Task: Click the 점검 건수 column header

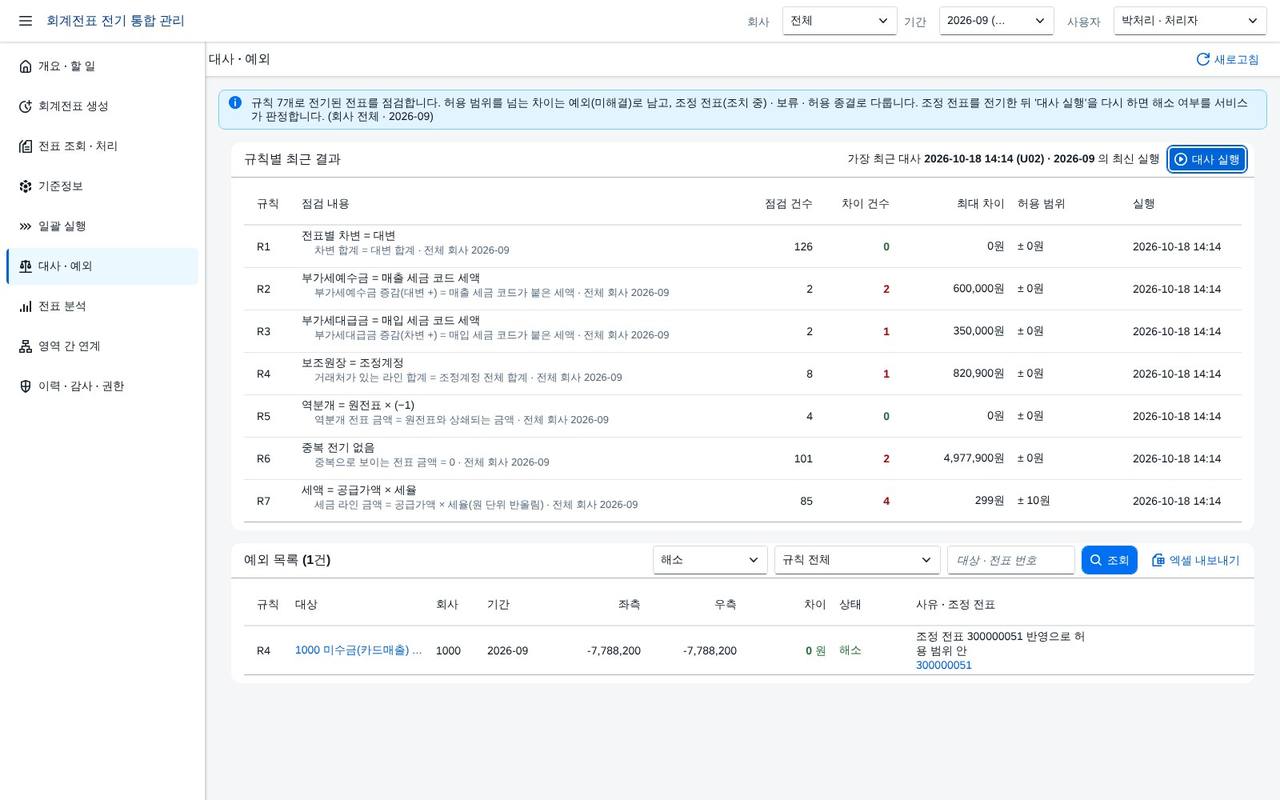Action: click(x=789, y=204)
